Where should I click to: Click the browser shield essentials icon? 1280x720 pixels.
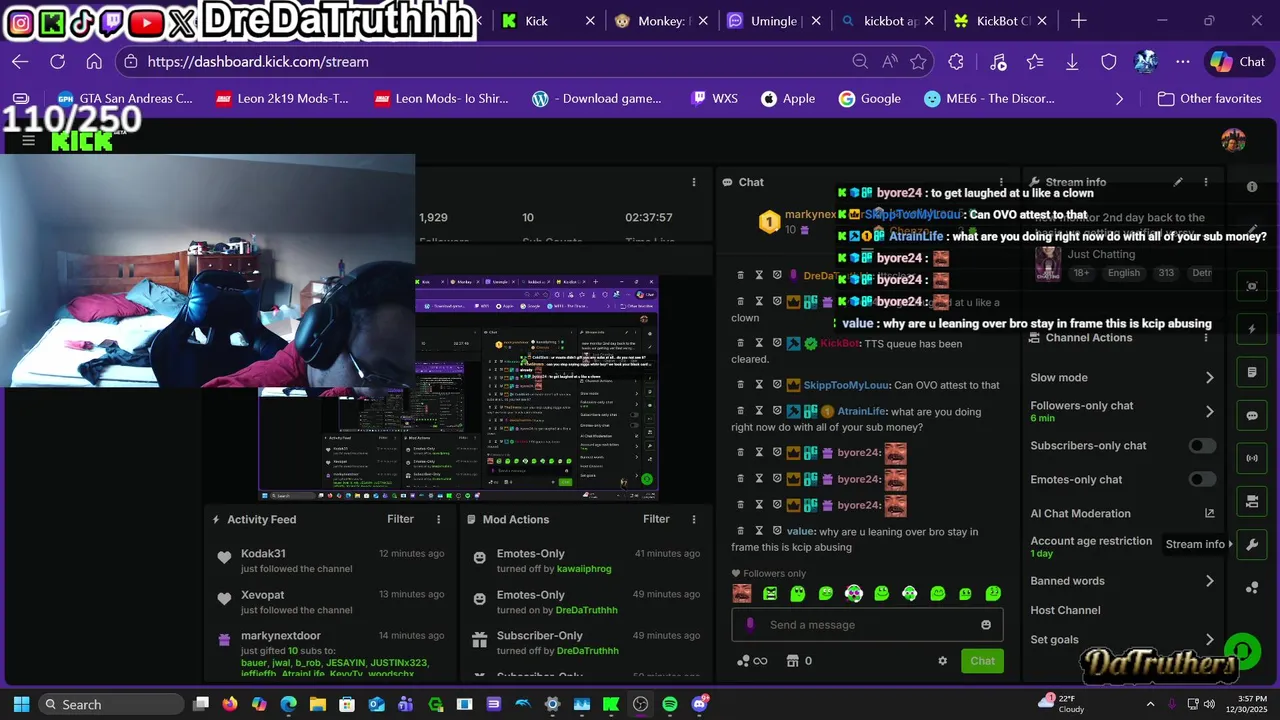1109,61
